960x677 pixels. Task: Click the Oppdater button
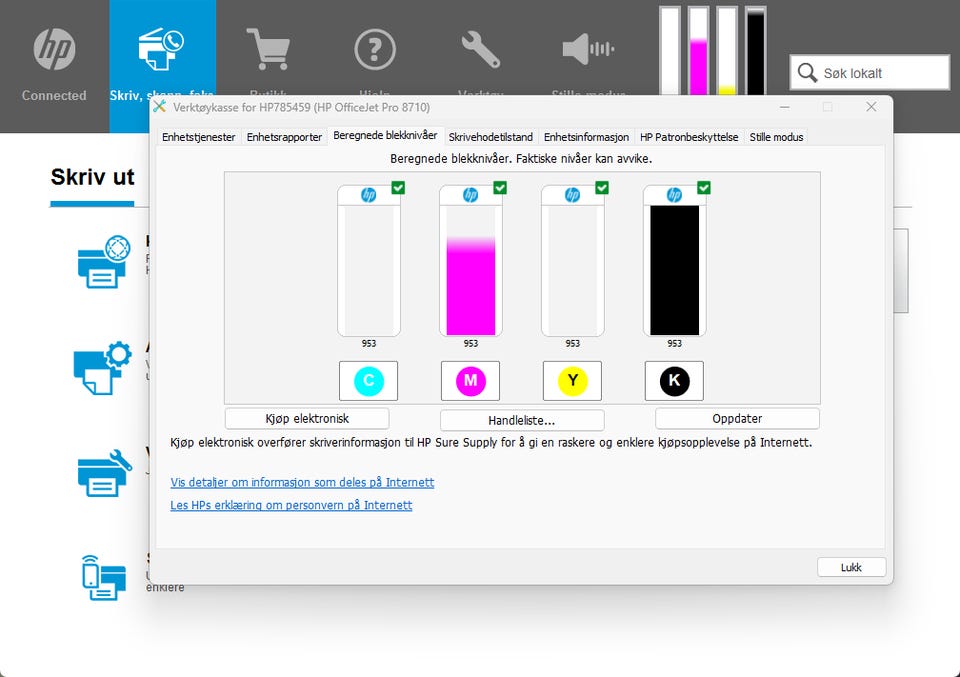[x=737, y=419]
